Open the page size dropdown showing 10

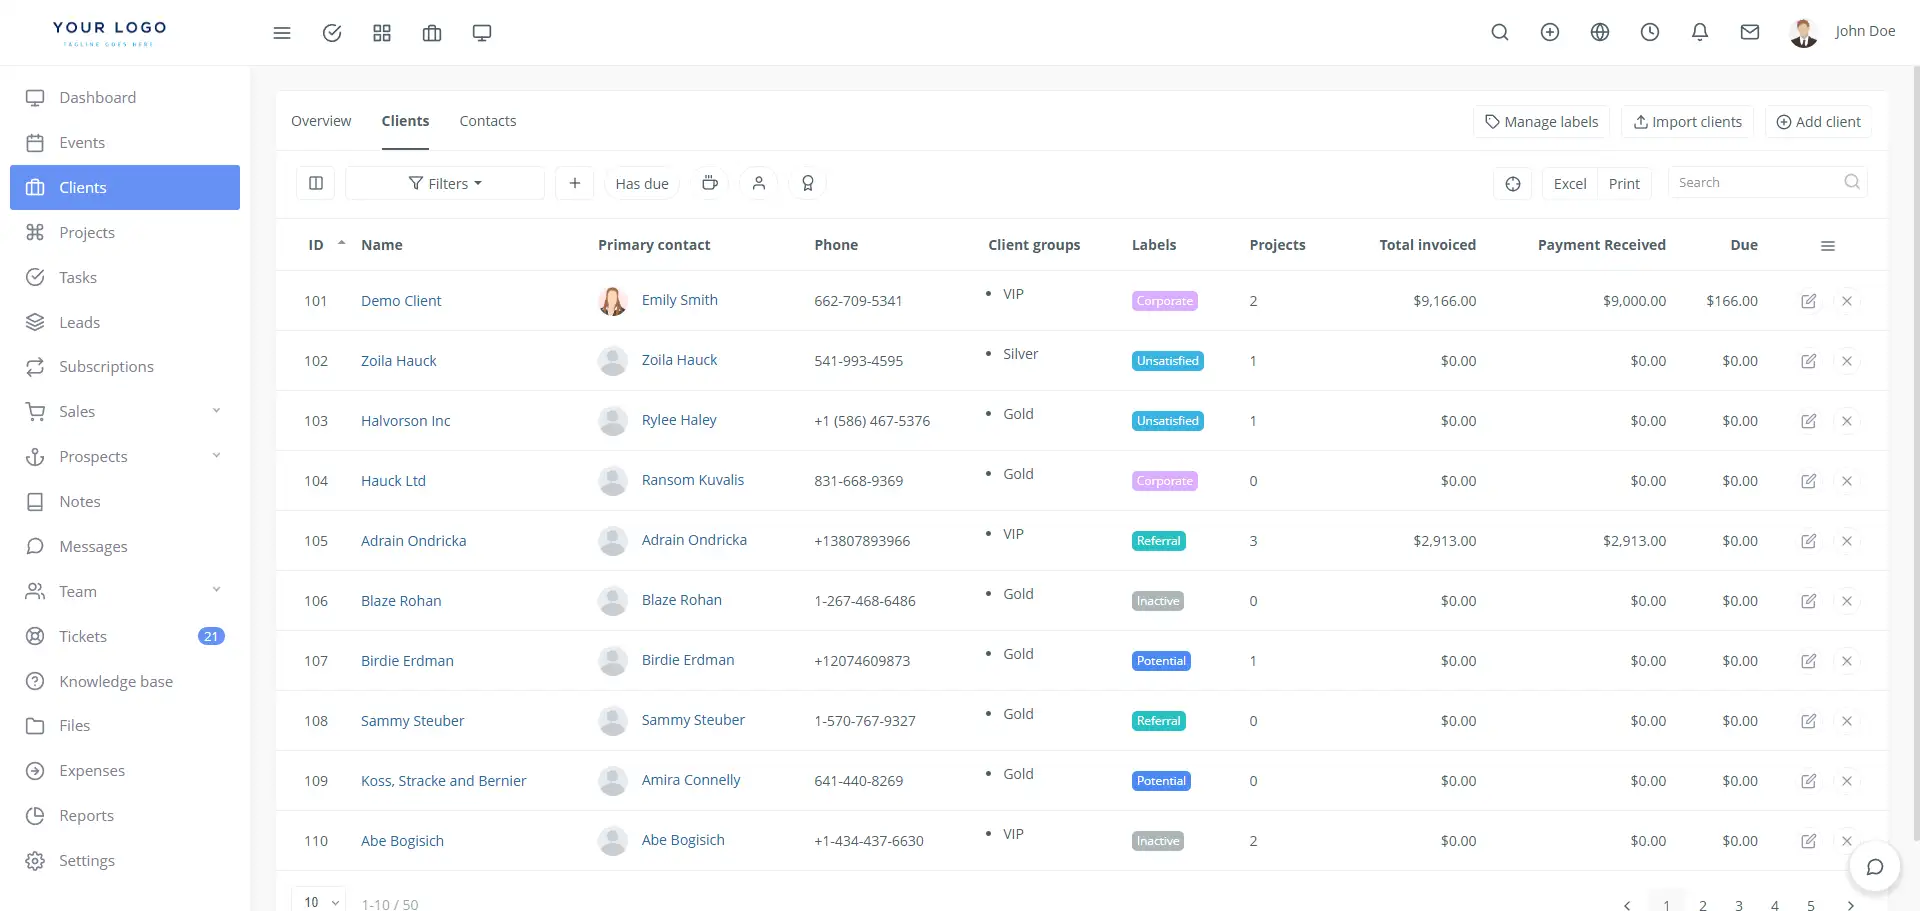(x=319, y=902)
